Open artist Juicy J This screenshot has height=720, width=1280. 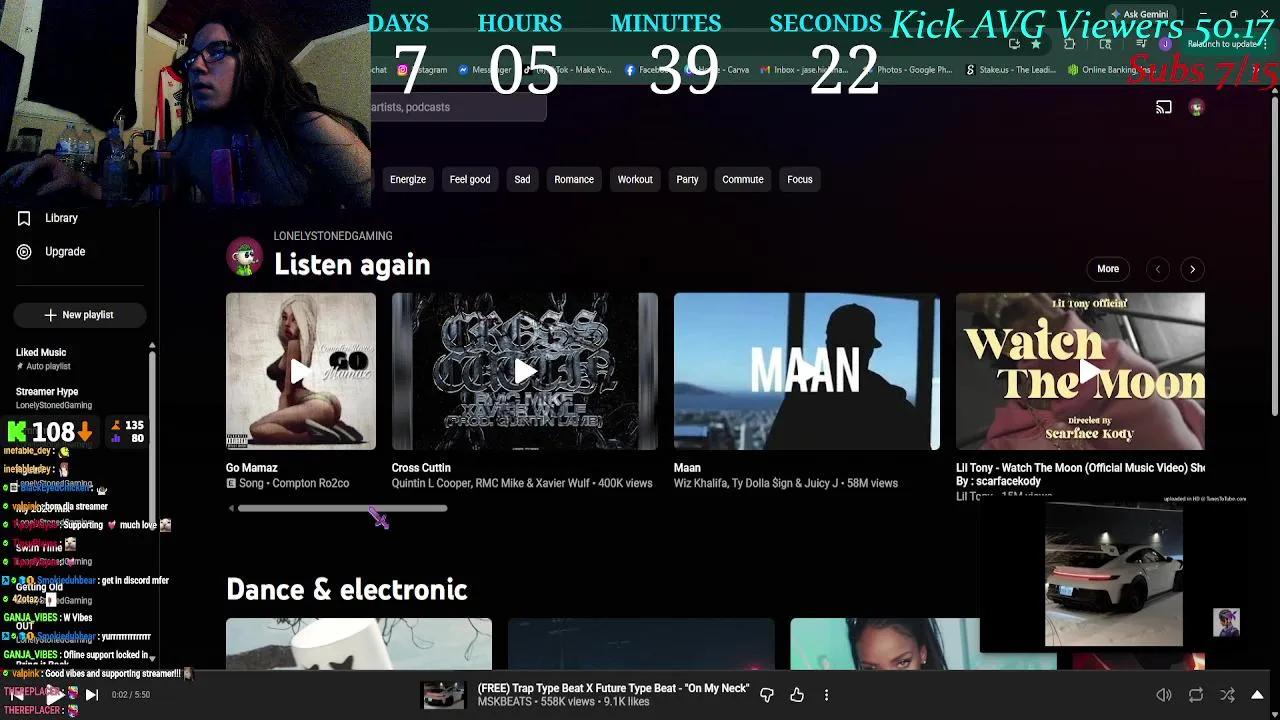coord(822,483)
